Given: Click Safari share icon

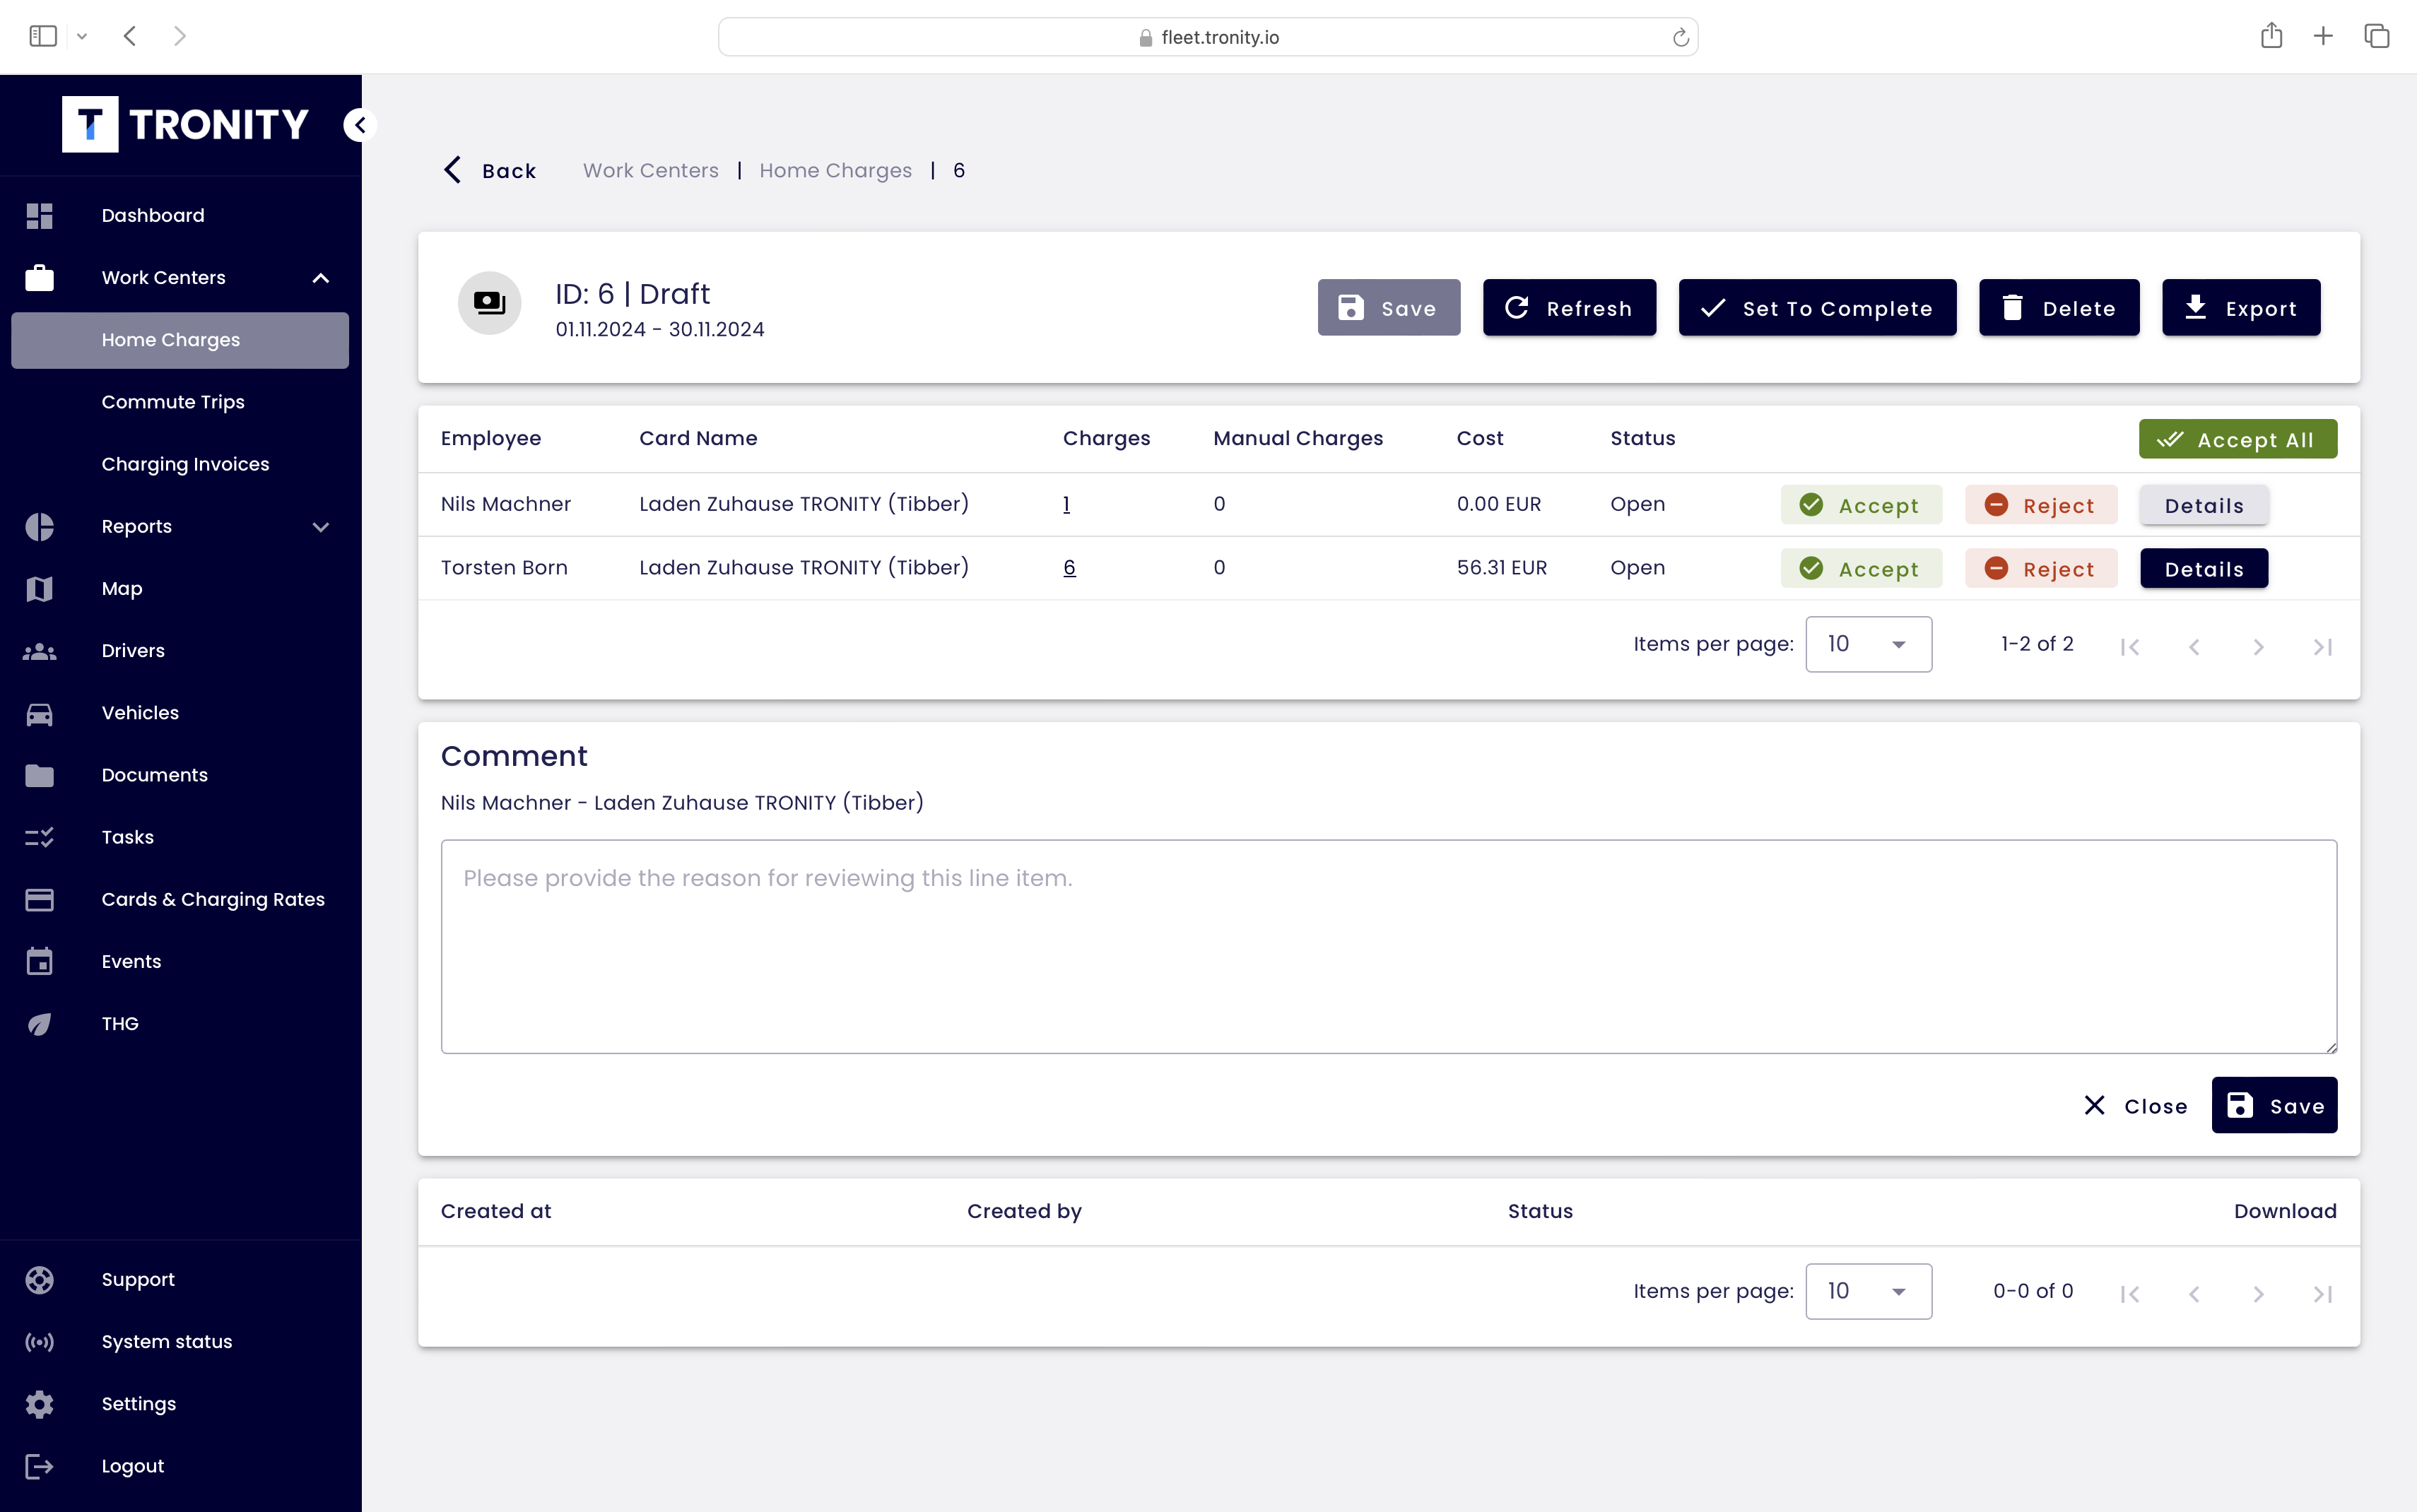Looking at the screenshot, I should 2271,36.
